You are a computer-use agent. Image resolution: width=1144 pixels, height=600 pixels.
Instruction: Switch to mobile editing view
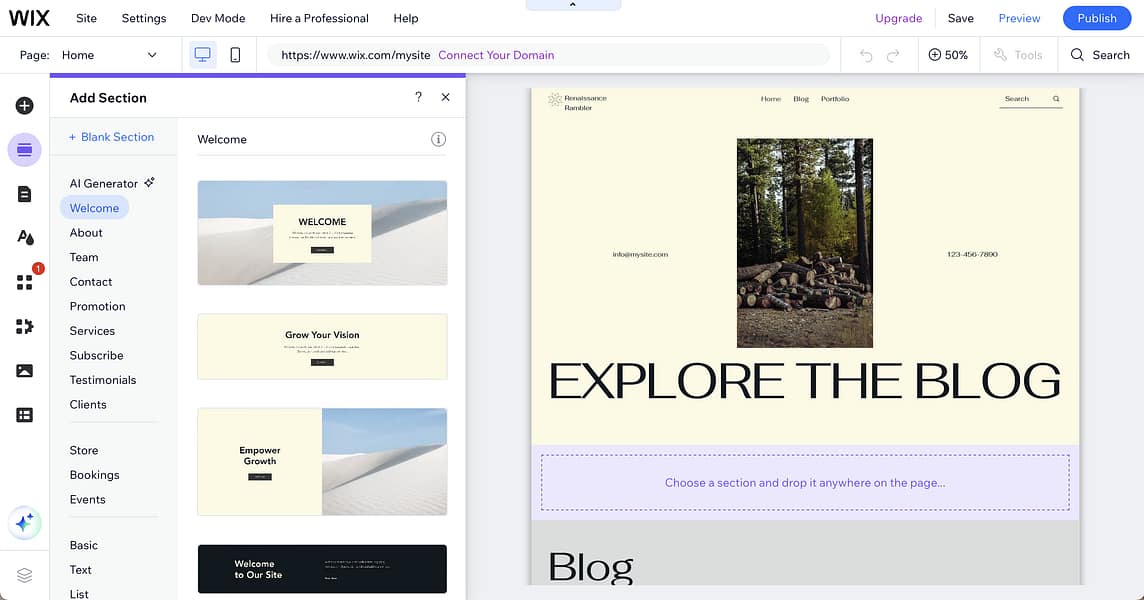[235, 55]
